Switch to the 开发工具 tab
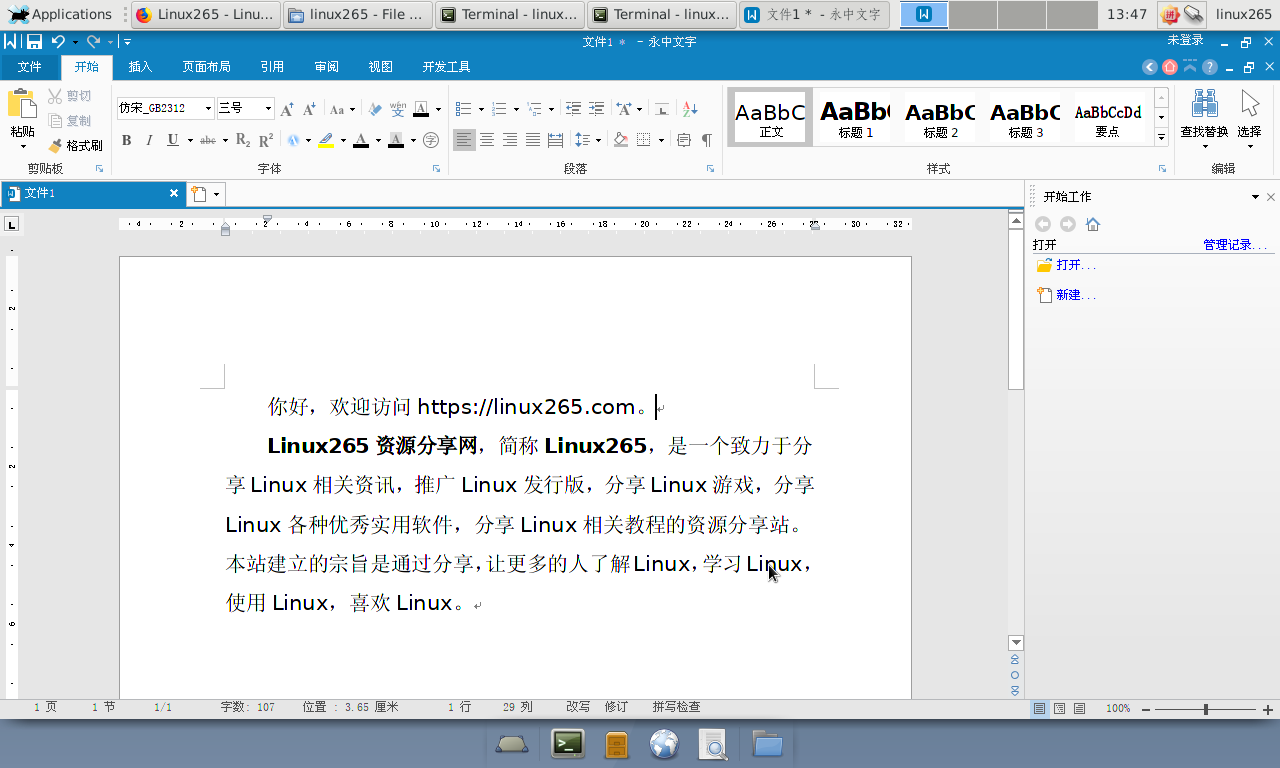This screenshot has height=768, width=1280. coord(446,67)
